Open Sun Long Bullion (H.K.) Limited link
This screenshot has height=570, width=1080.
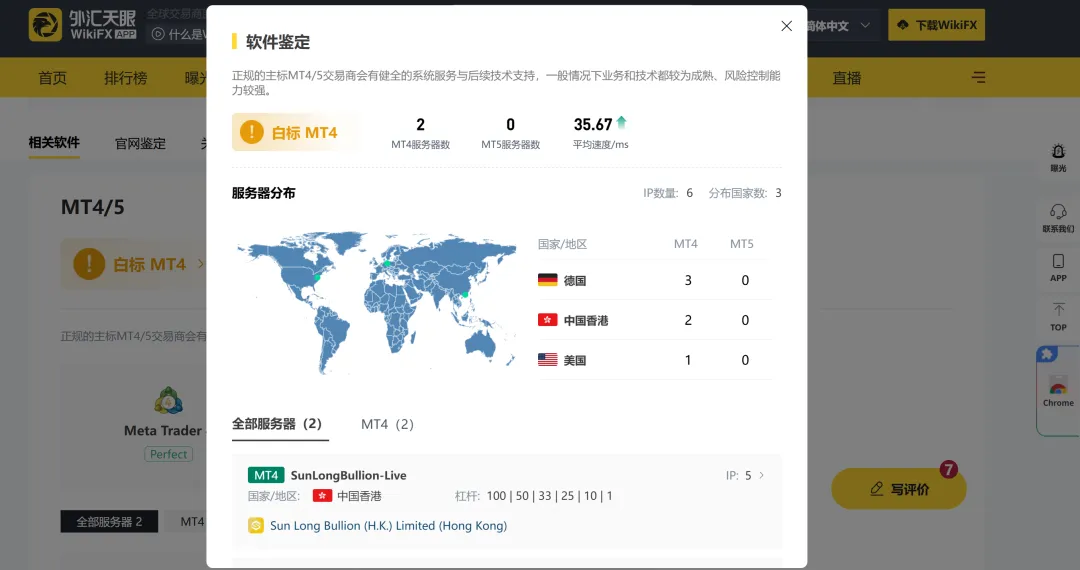pyautogui.click(x=388, y=525)
